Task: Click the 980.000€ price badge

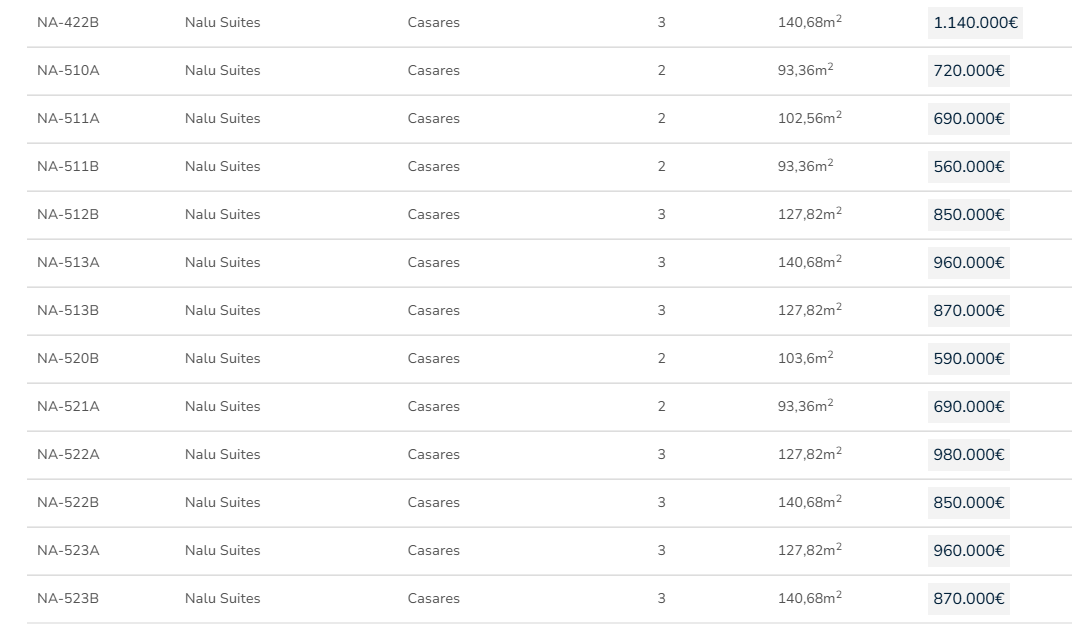Action: coord(968,455)
